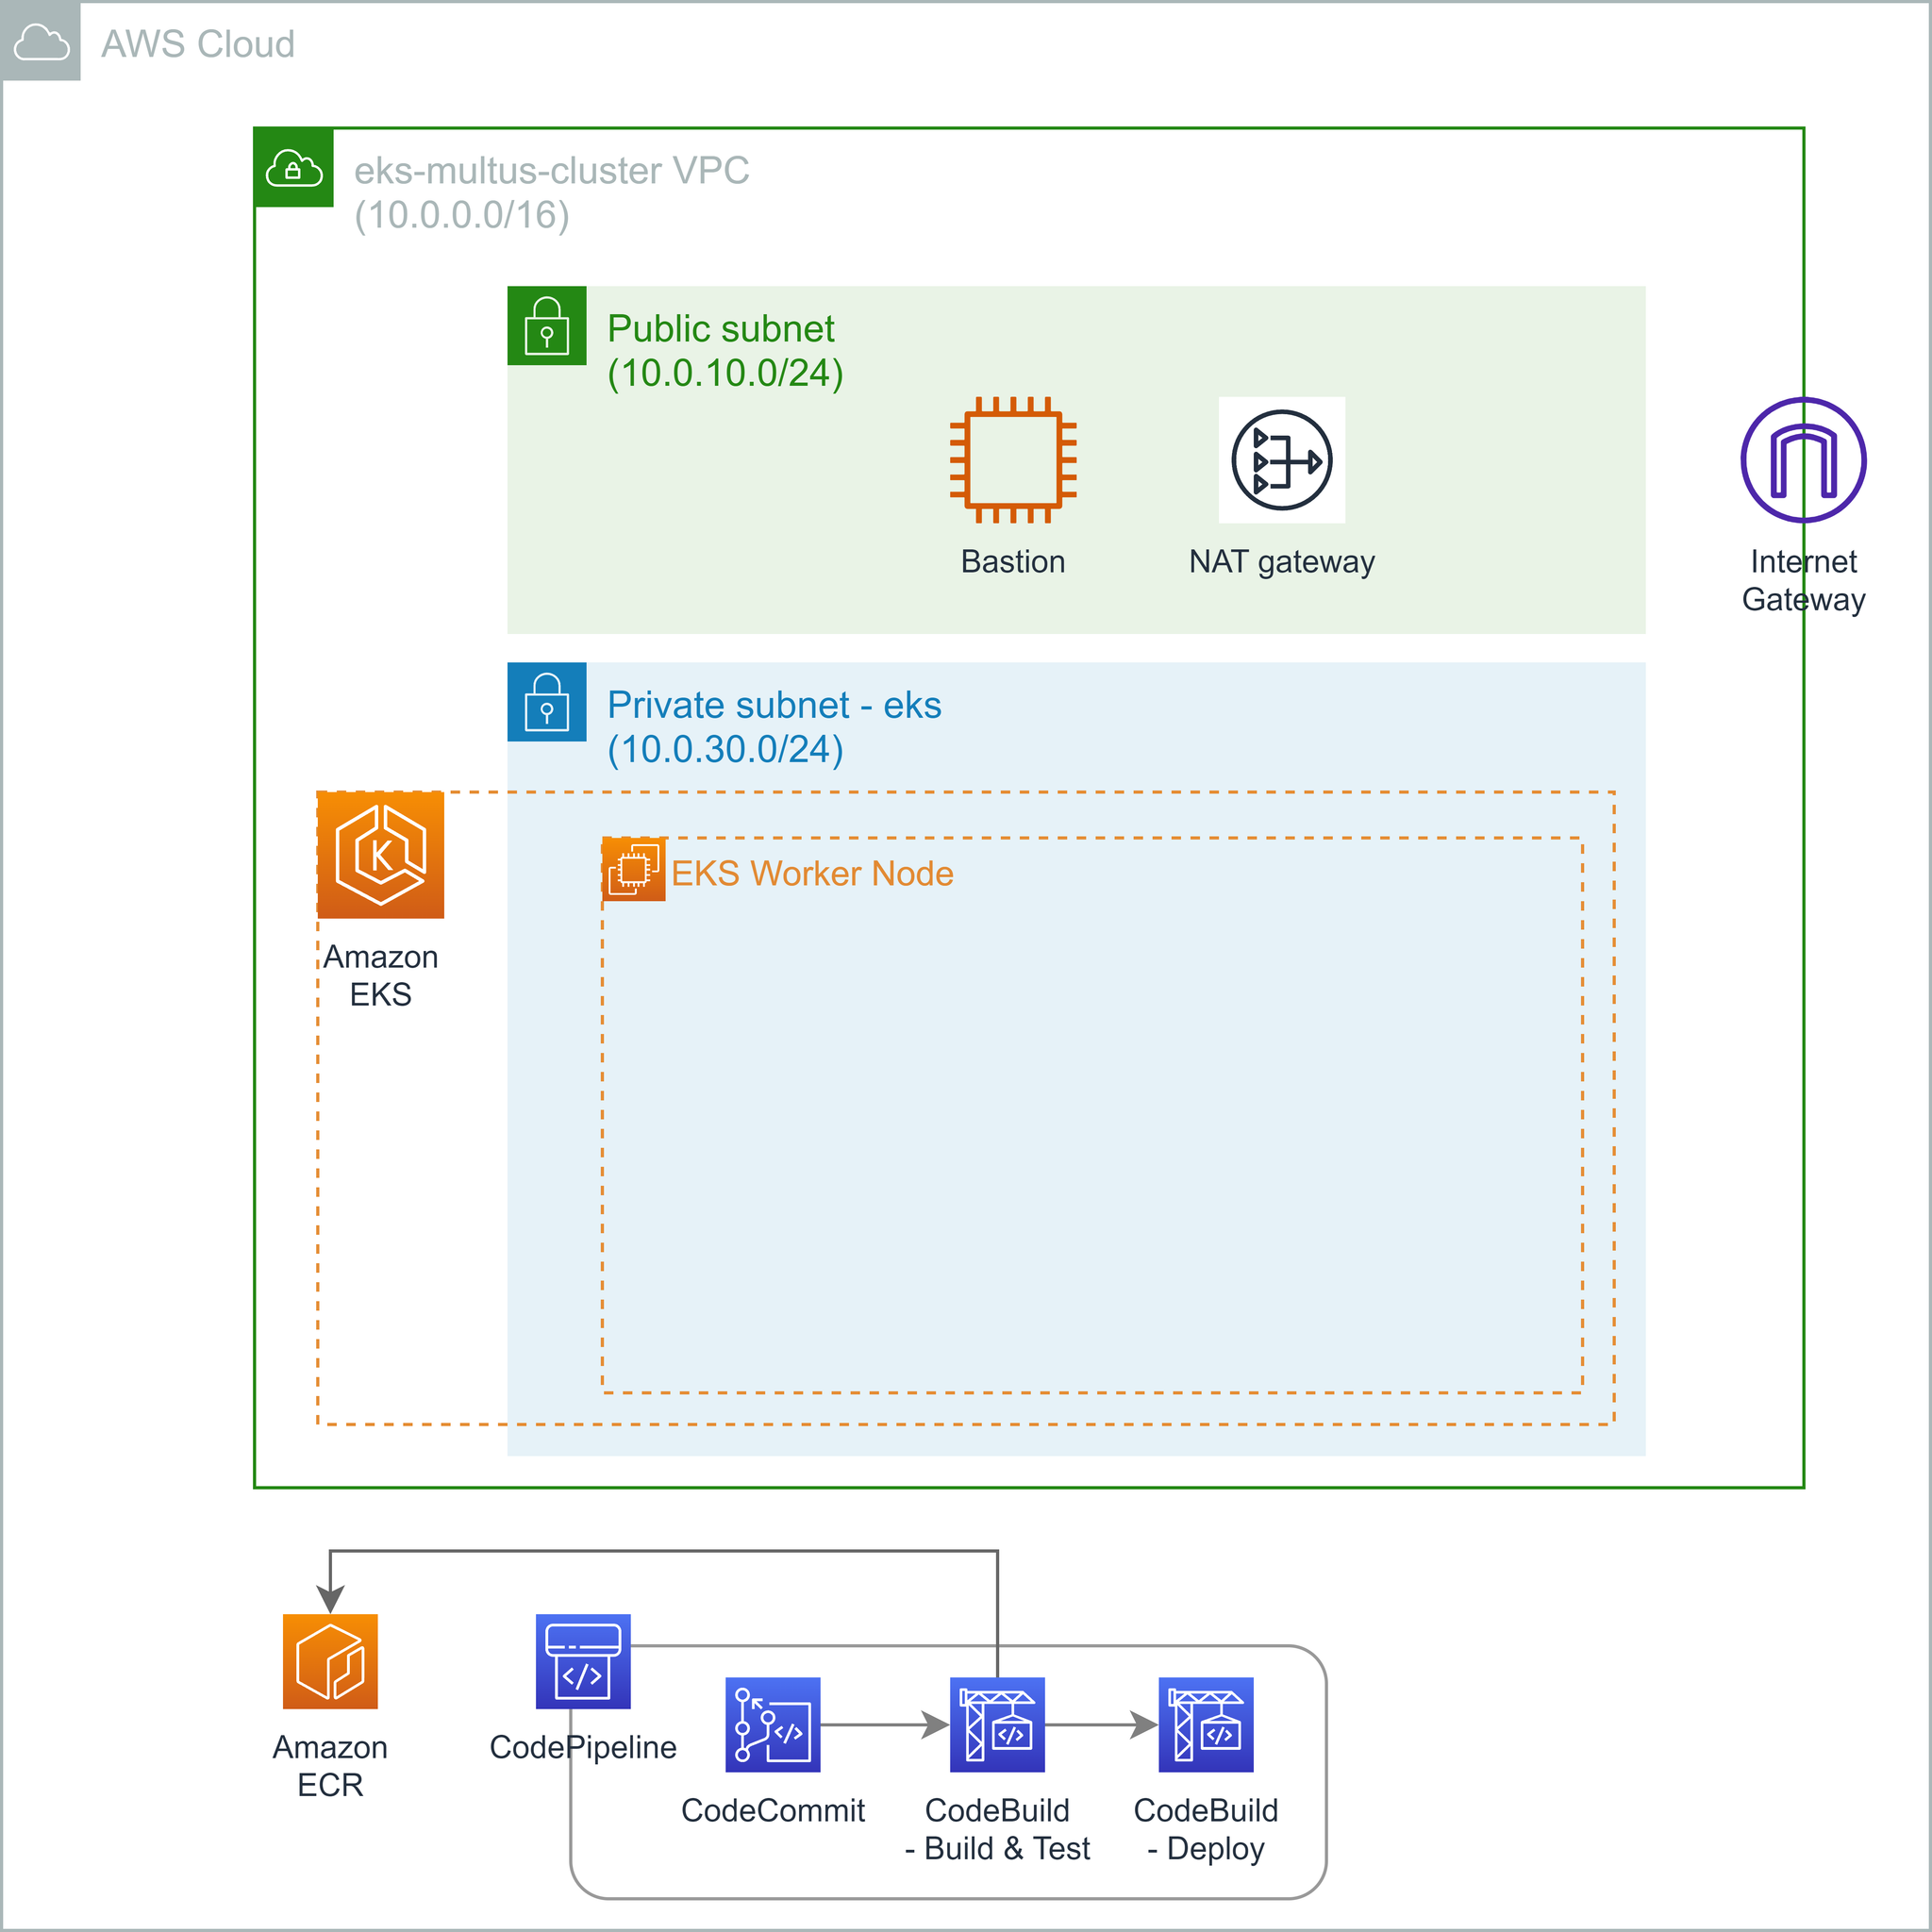Click the Internet Gateway icon
Viewport: 1932px width, 1932px height.
pos(1803,460)
